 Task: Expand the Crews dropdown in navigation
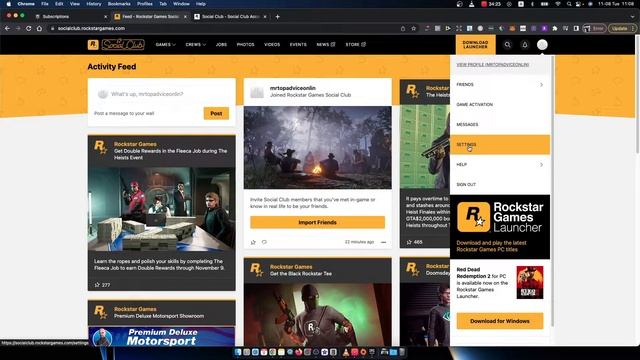pyautogui.click(x=196, y=44)
